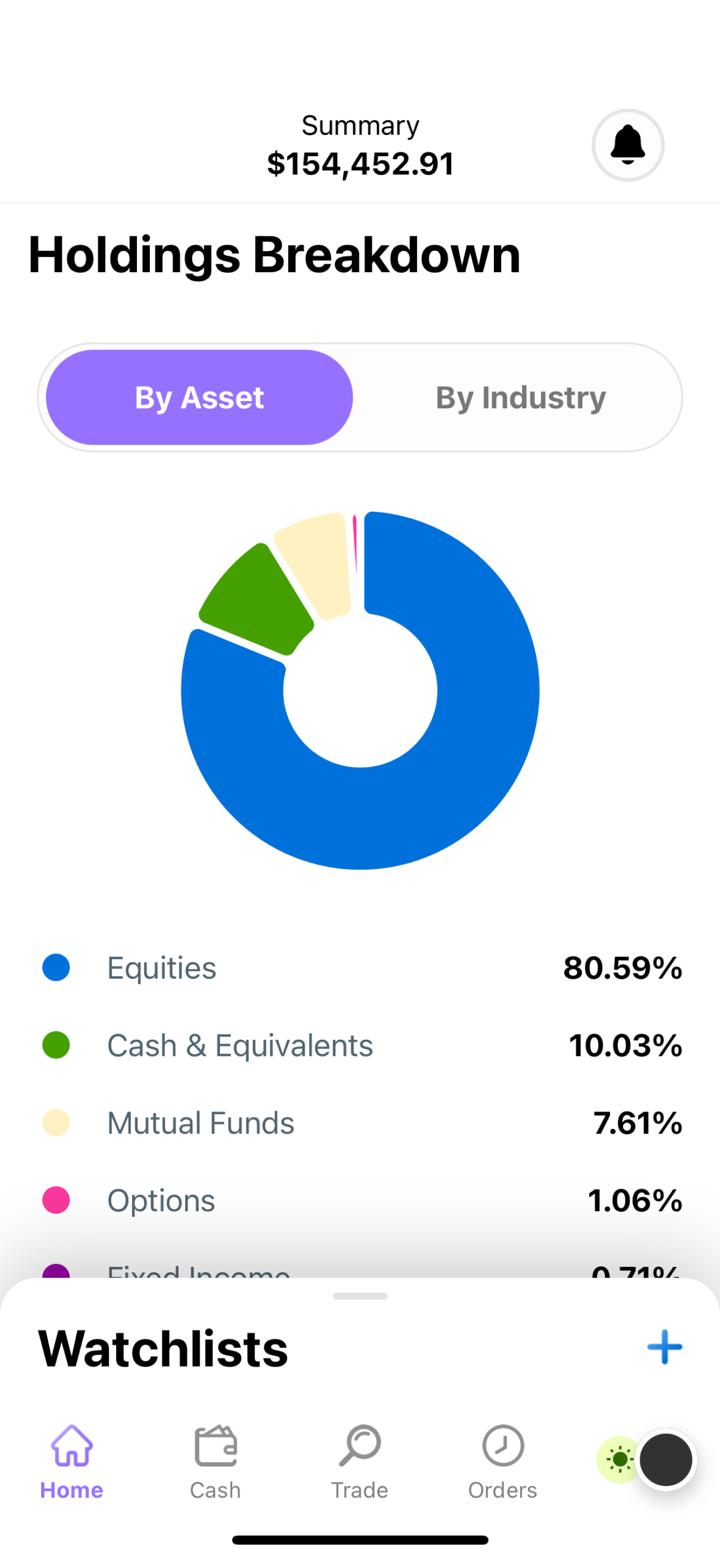Tap the Cash & Equivalents legend entry

240,1046
